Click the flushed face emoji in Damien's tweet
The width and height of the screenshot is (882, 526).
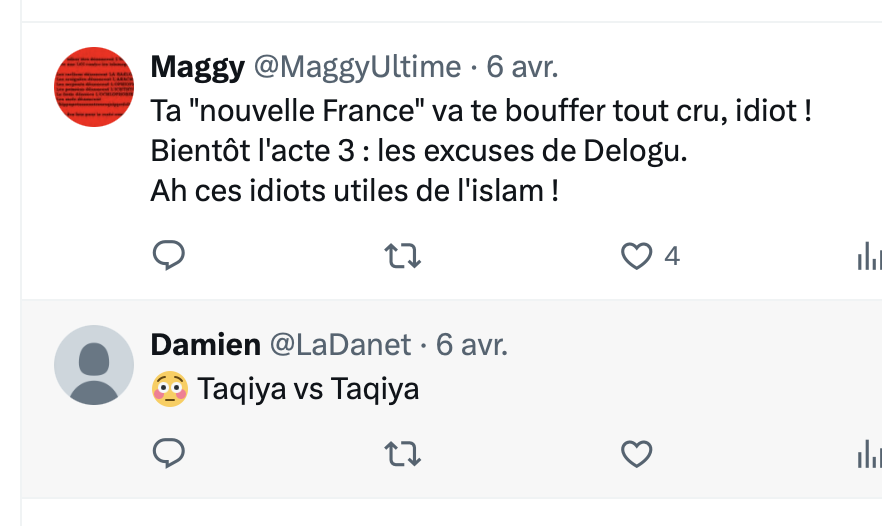coord(169,389)
